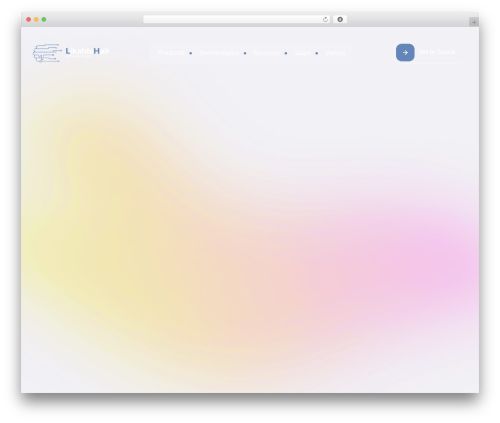
Task: Click the LikableHair brand name text
Action: coord(87,51)
